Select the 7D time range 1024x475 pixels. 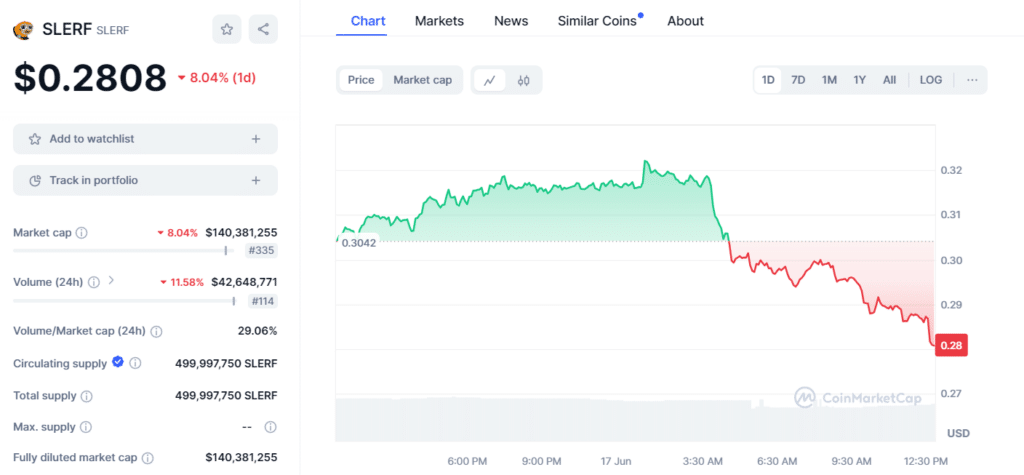click(x=798, y=80)
